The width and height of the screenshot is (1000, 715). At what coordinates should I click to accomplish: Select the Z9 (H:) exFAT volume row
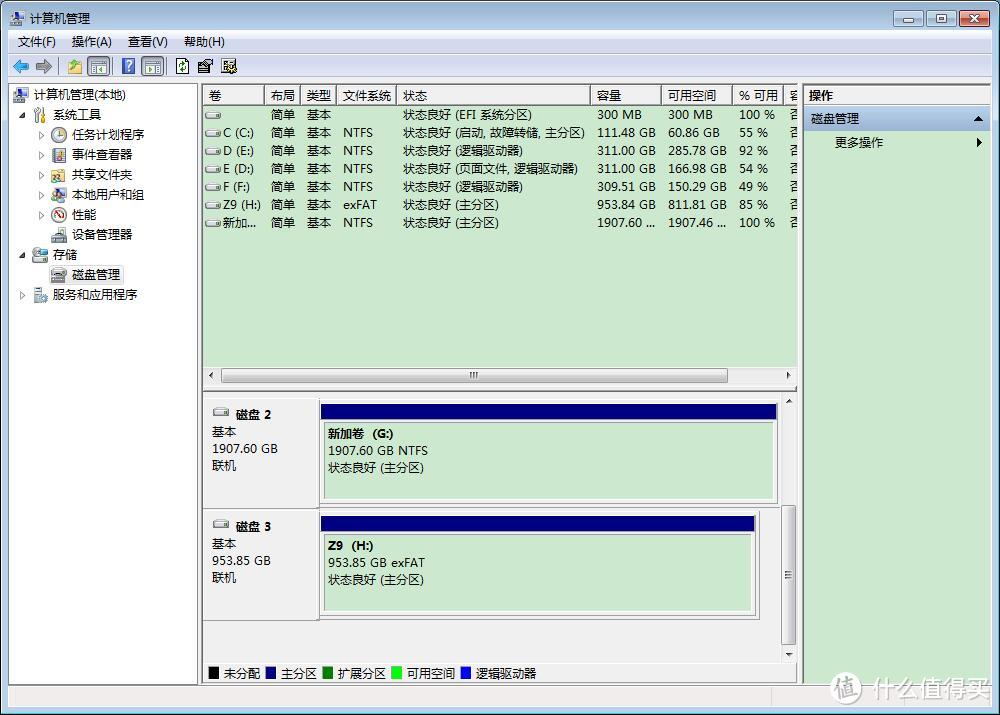click(500, 205)
